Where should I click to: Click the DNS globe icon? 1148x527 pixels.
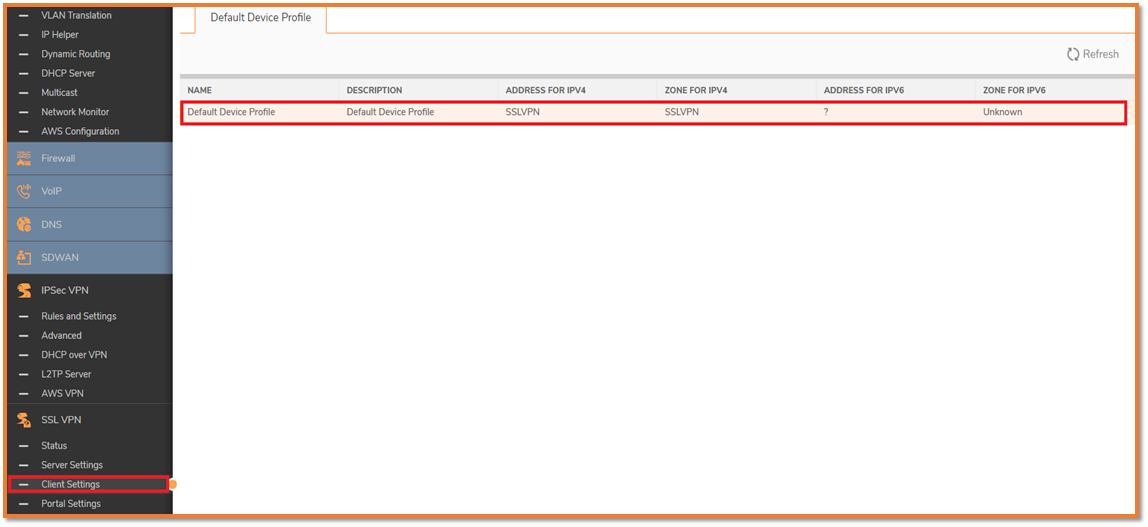(24, 225)
